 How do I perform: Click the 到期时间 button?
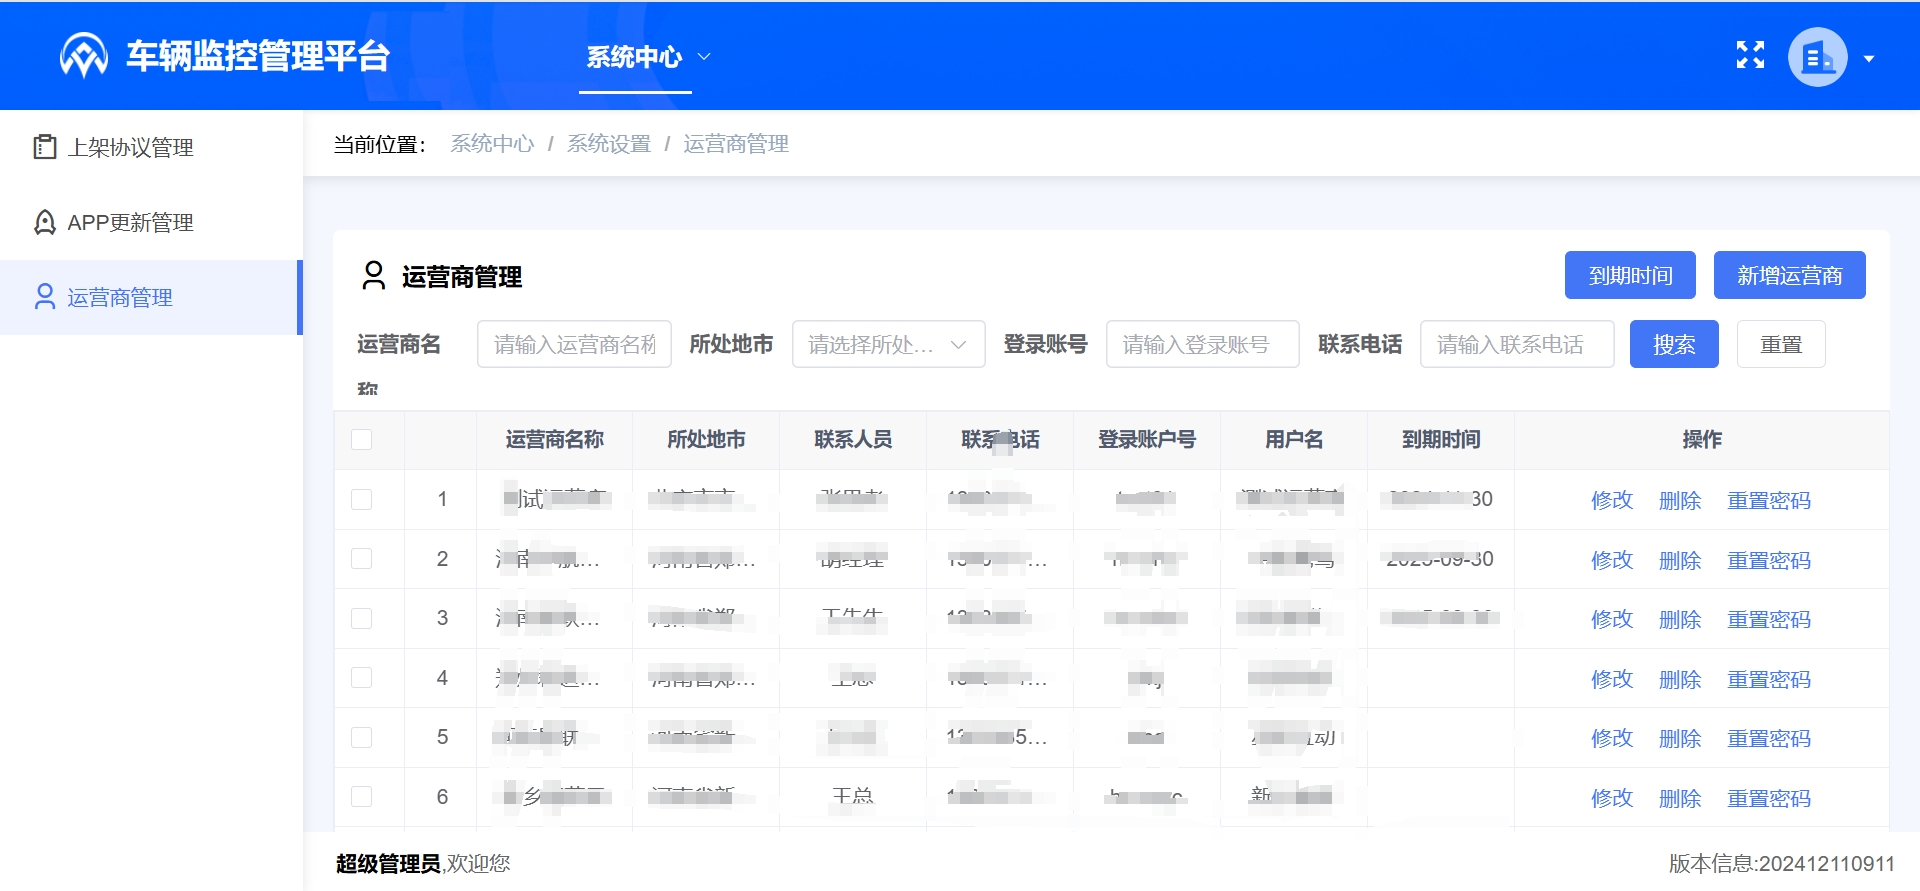pos(1630,275)
